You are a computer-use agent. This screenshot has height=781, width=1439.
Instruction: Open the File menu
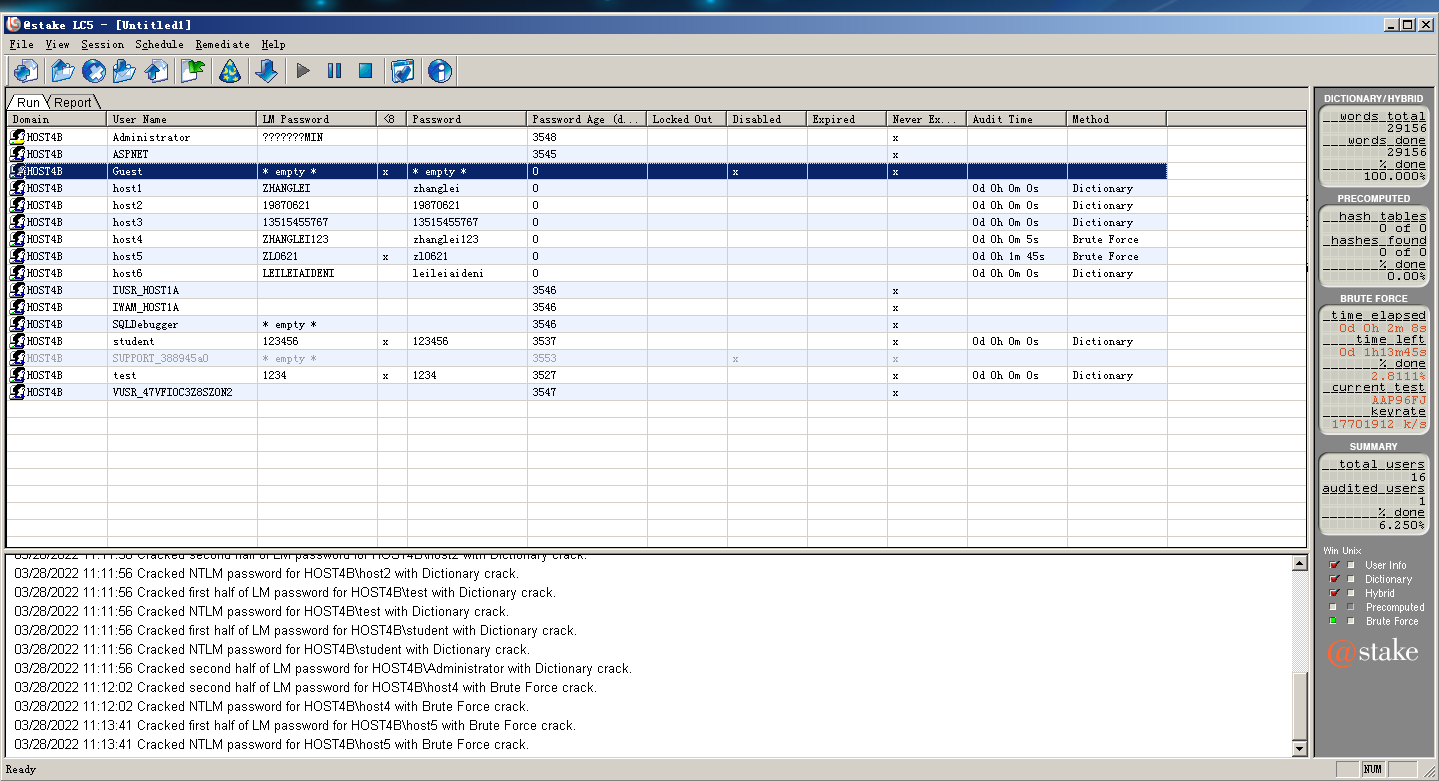pos(21,44)
